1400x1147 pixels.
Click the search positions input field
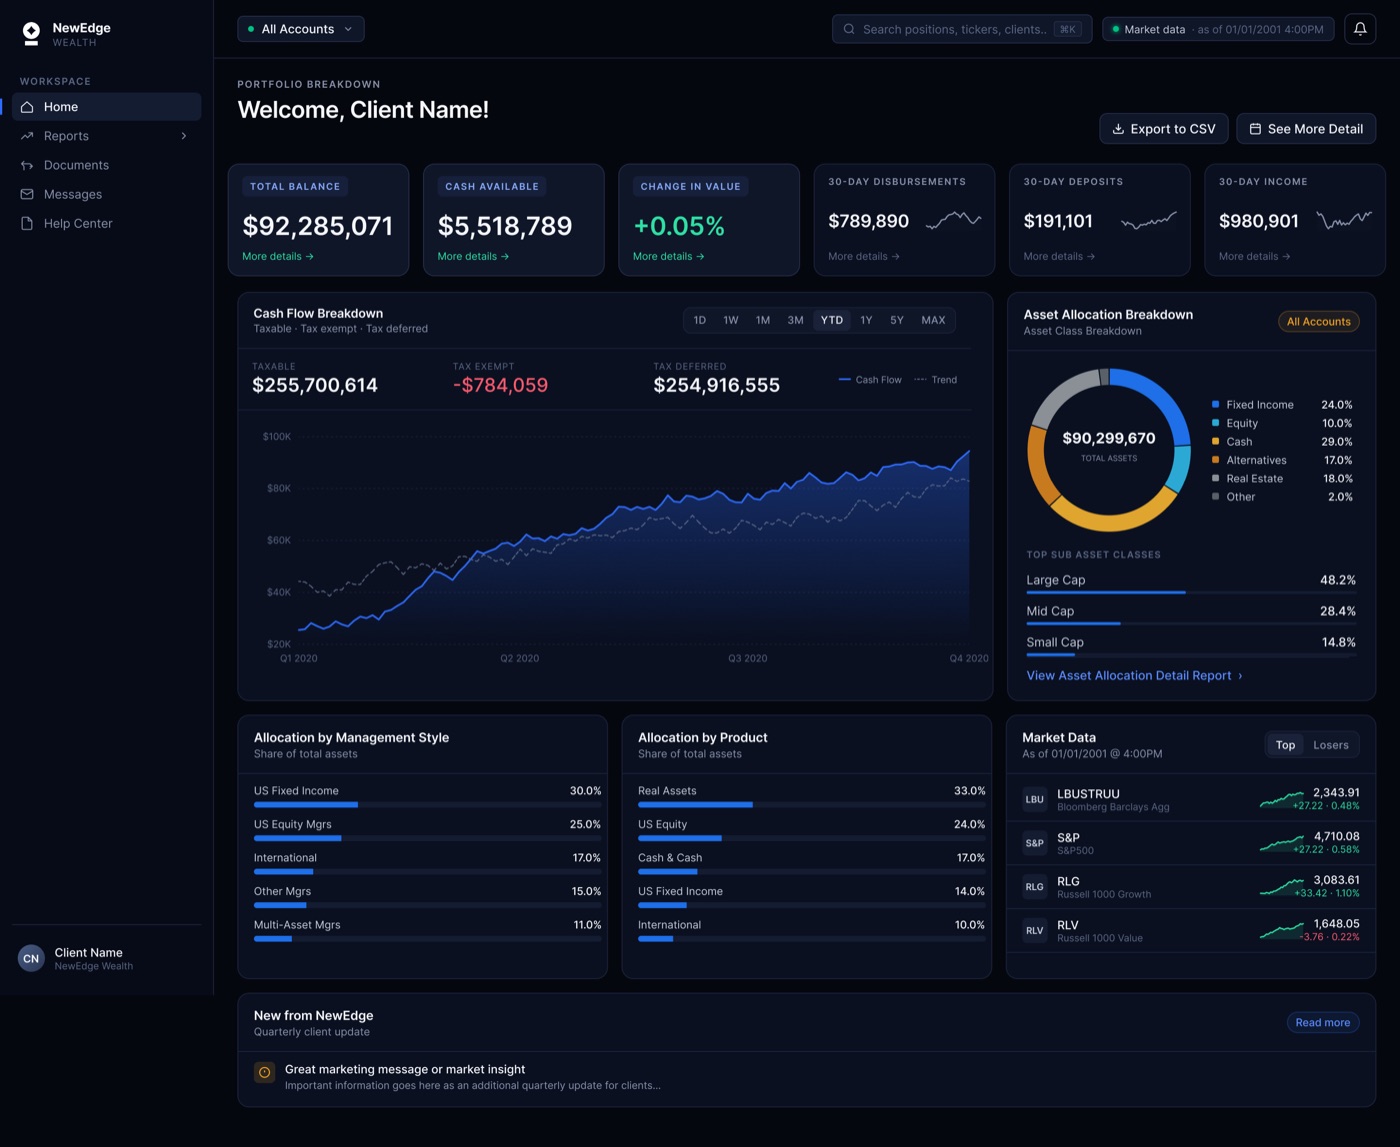point(962,29)
